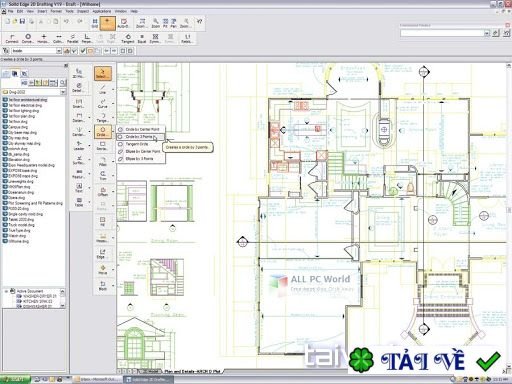The width and height of the screenshot is (512, 384).
Task: Open the Offset tool flyout arrow
Action: pos(113,192)
